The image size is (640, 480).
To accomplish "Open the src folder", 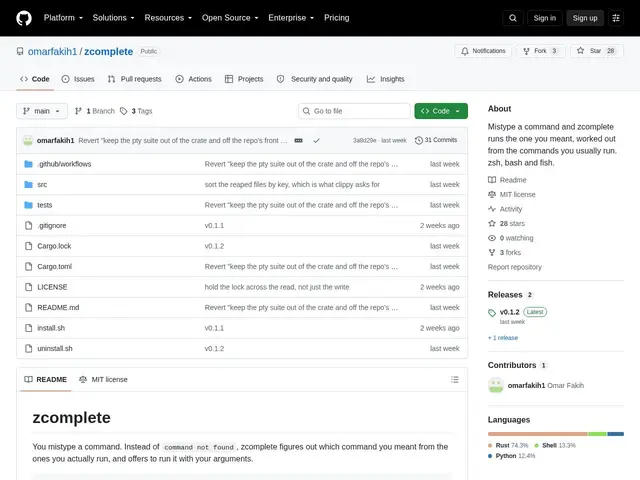I will [x=42, y=184].
